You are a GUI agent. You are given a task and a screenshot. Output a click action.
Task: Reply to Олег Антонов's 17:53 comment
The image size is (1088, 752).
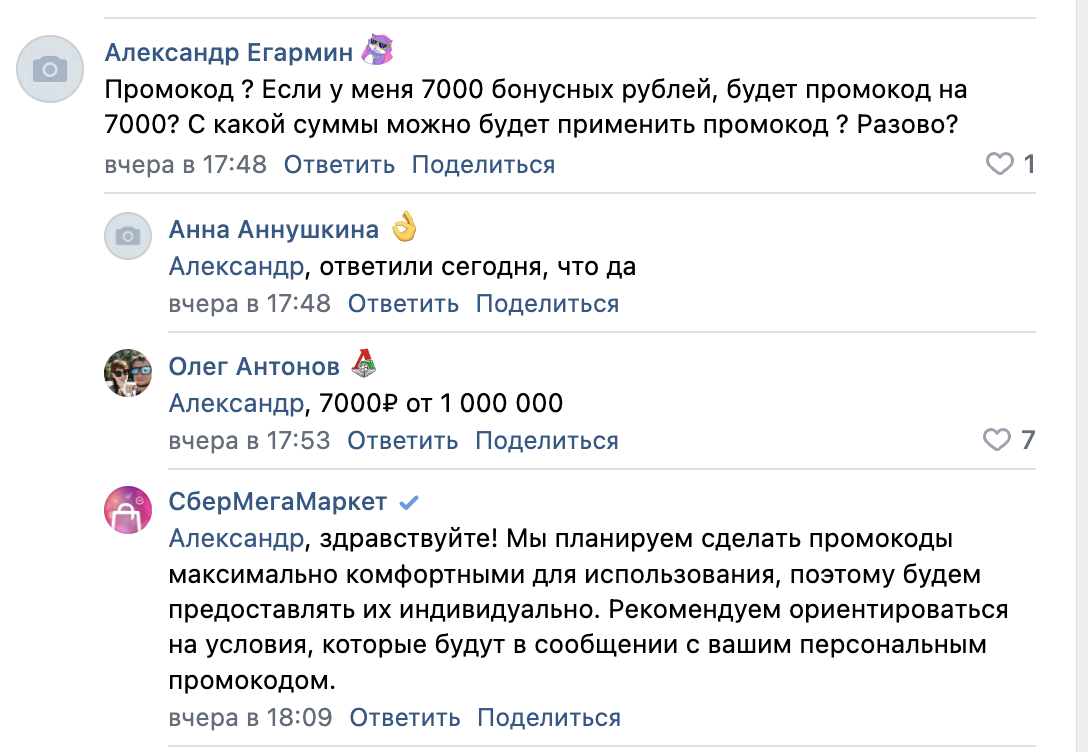[402, 441]
